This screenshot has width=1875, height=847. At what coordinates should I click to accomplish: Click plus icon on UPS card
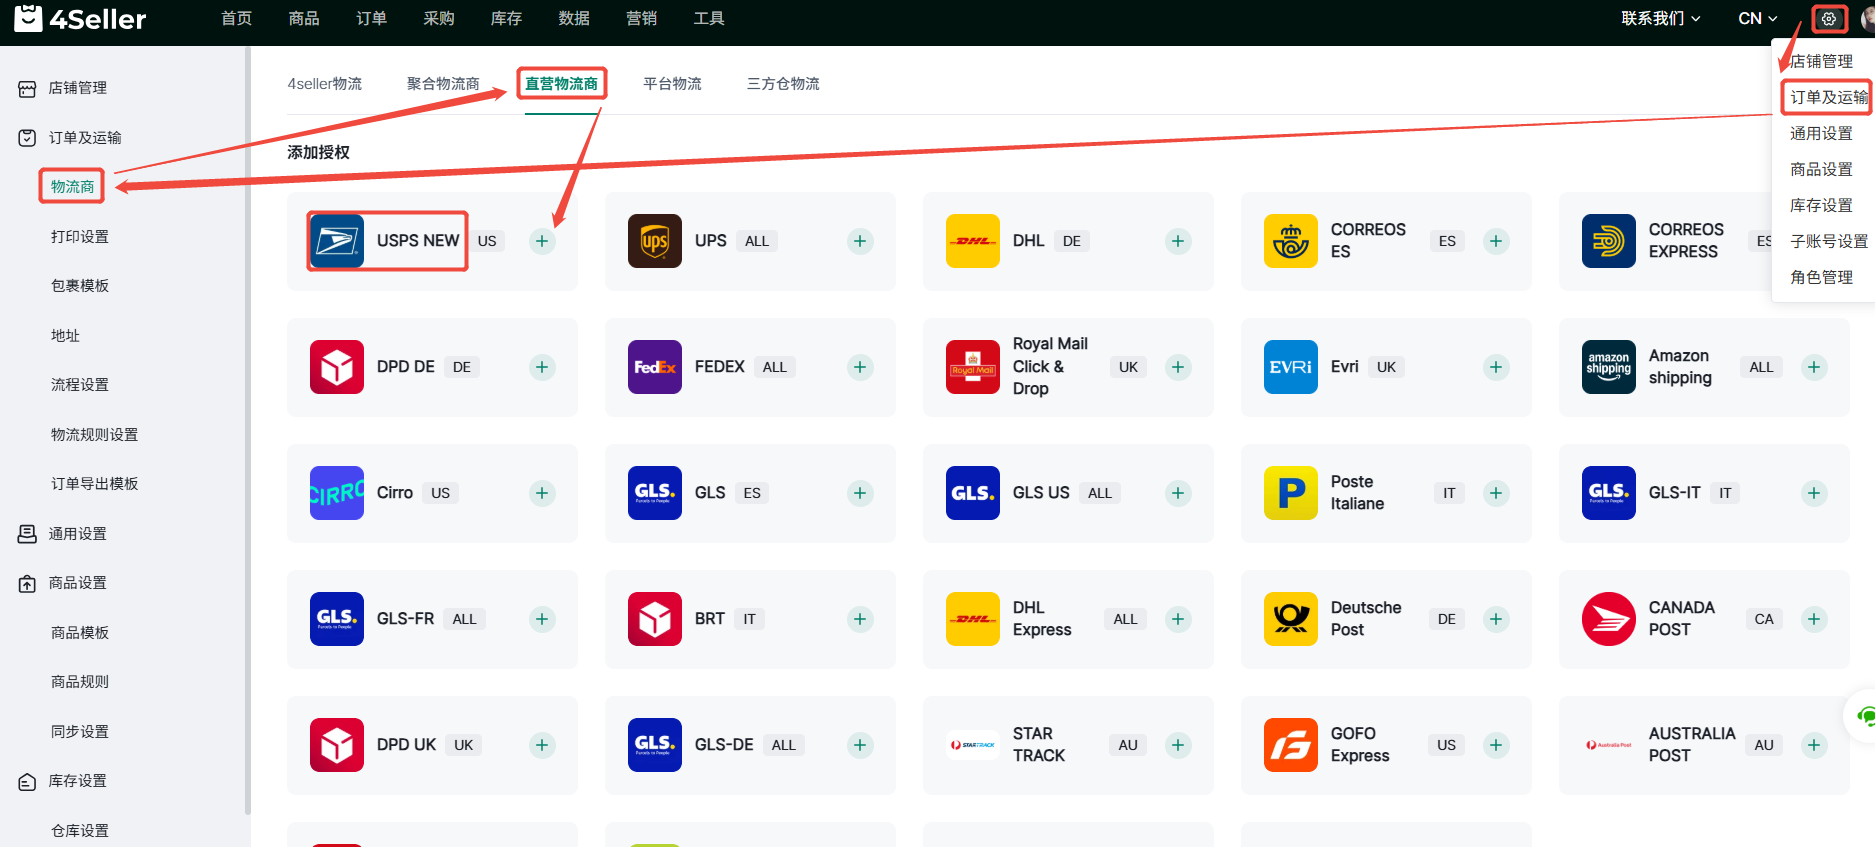coord(860,241)
